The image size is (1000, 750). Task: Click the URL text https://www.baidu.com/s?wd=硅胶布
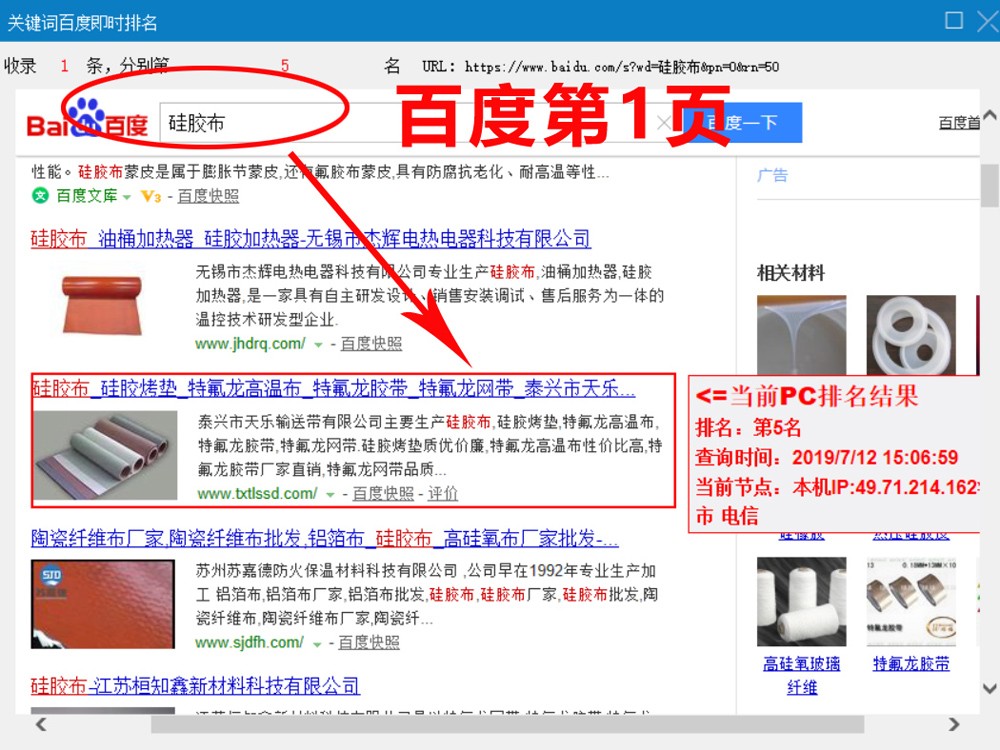[x=622, y=66]
